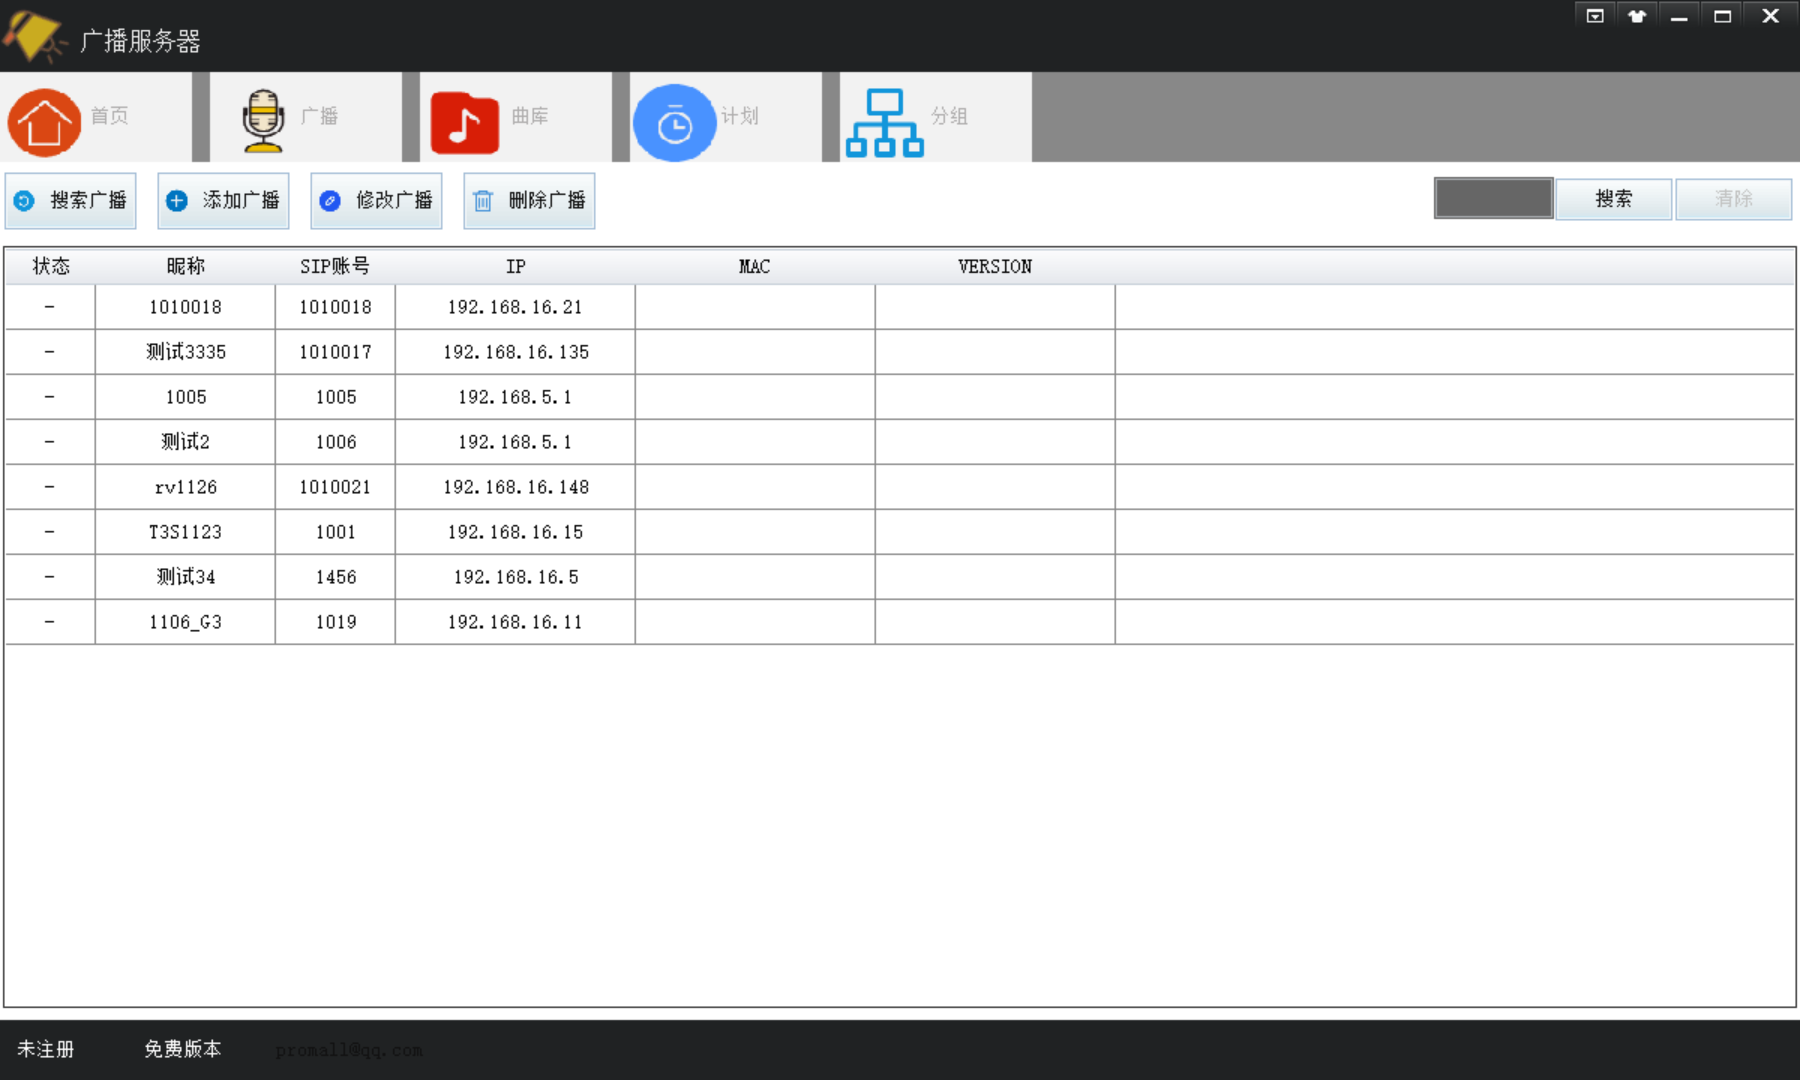
Task: Open the Broadcast microphone icon
Action: coord(263,120)
